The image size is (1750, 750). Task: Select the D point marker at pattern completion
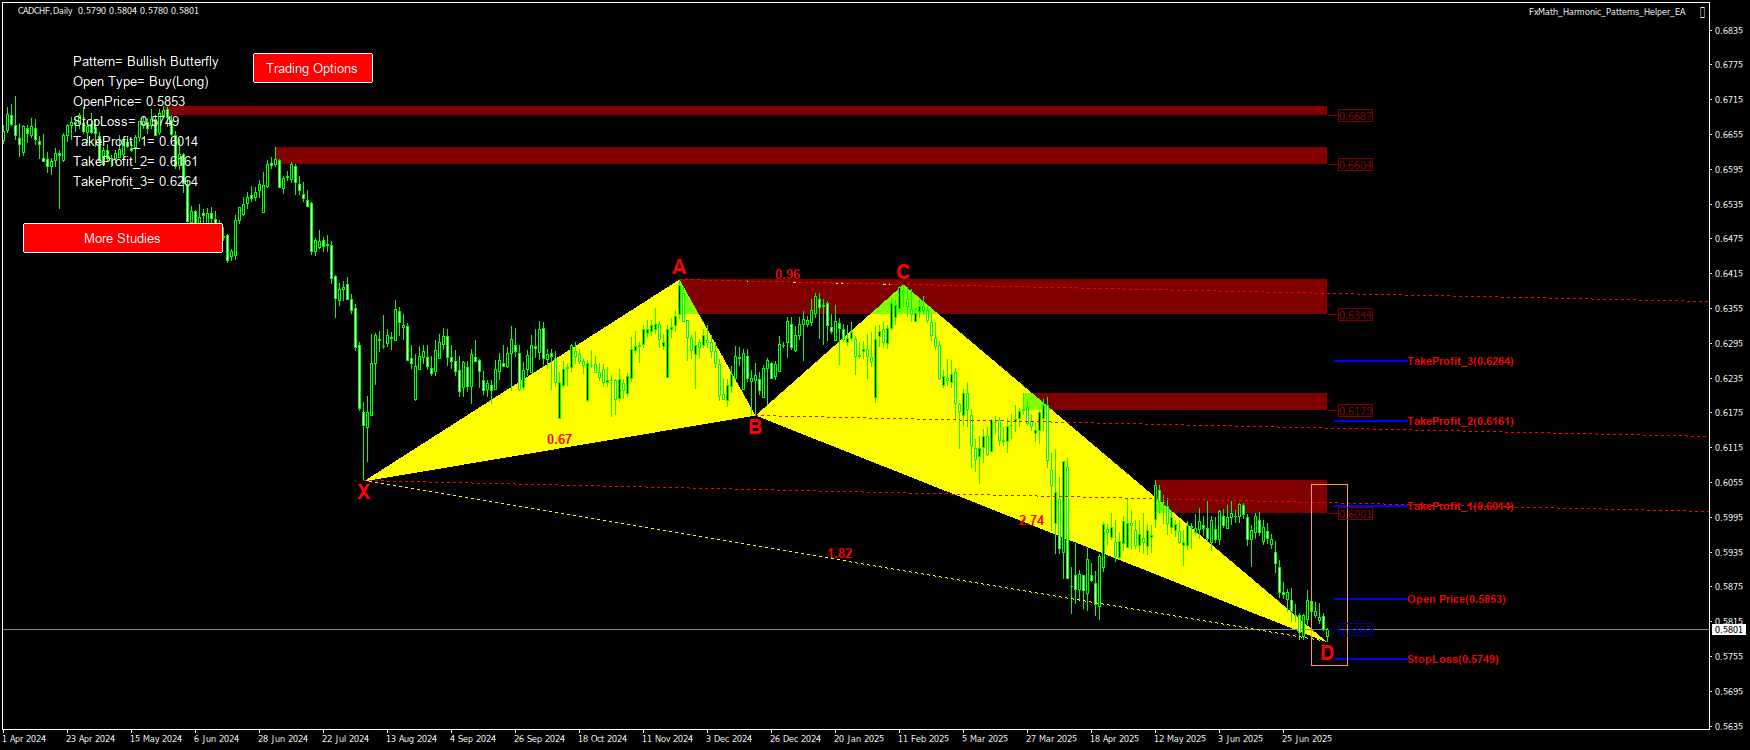click(1327, 654)
